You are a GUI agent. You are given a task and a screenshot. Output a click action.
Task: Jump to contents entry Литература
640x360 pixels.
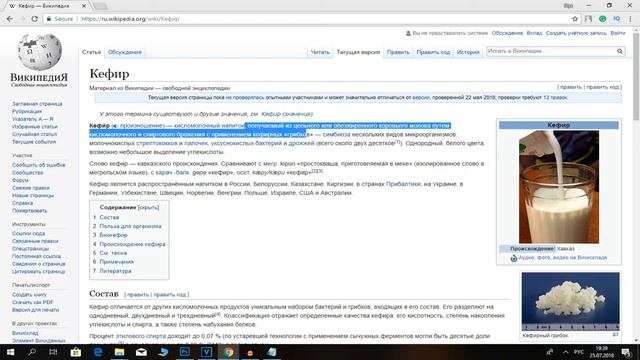pyautogui.click(x=115, y=271)
